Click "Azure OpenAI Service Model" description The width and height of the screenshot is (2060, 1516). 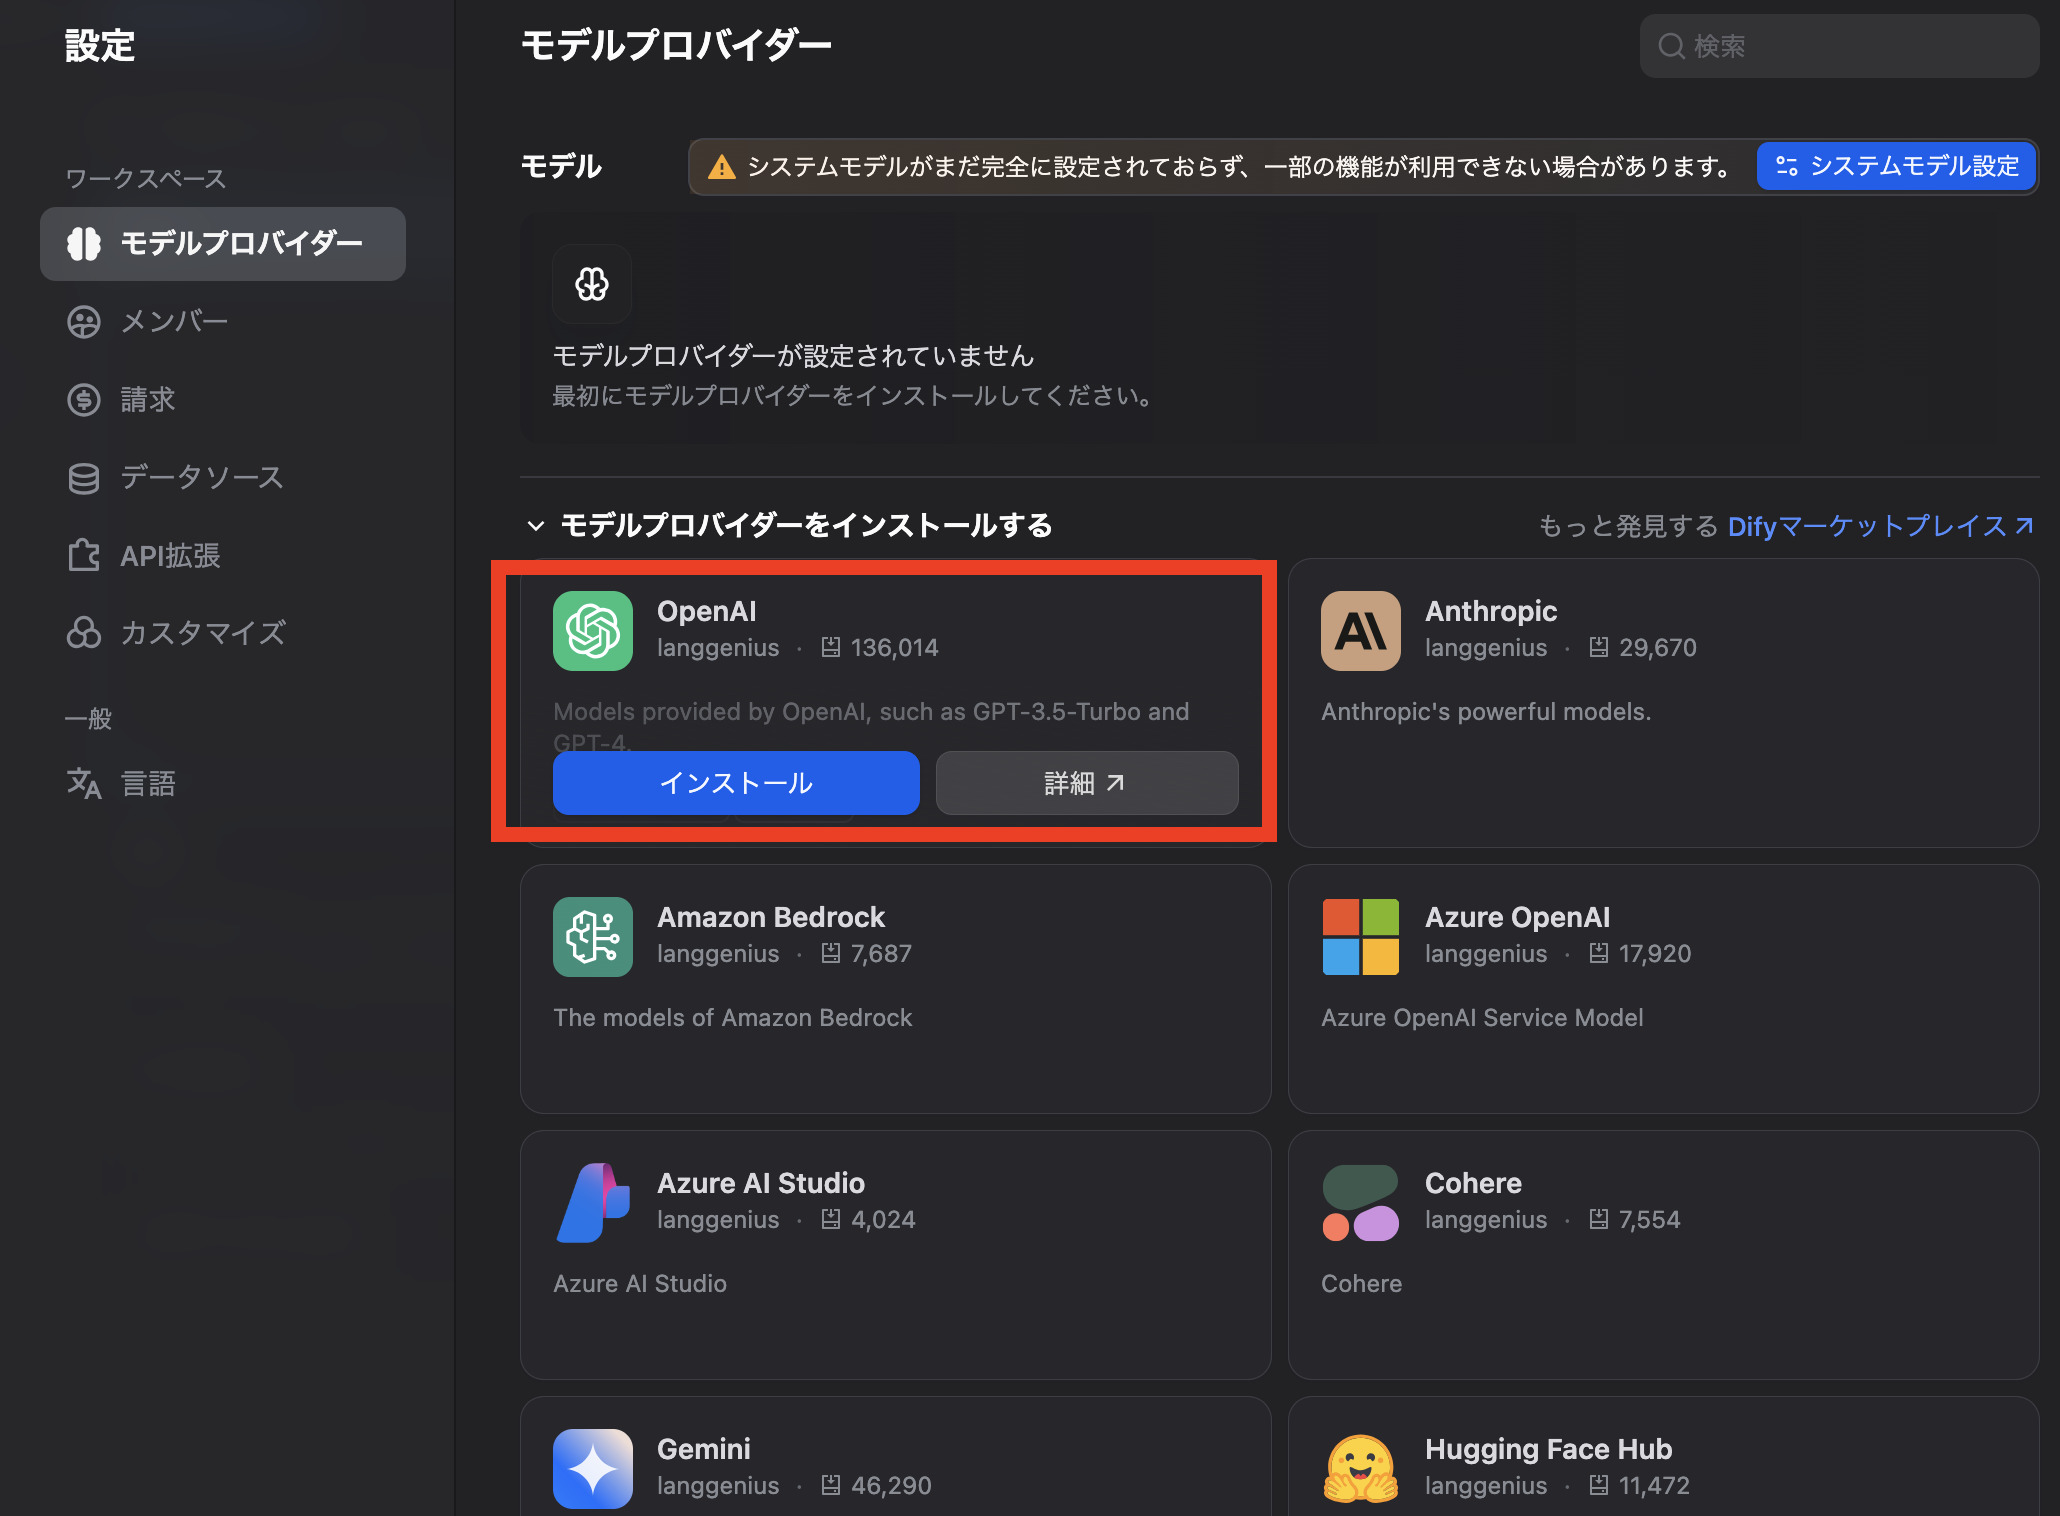coord(1482,1018)
